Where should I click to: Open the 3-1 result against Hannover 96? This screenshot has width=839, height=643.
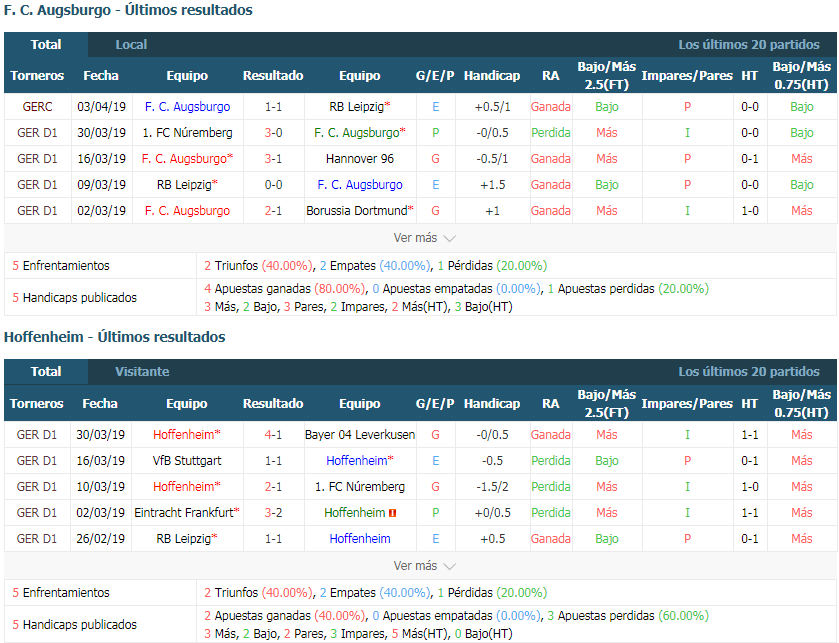(273, 159)
